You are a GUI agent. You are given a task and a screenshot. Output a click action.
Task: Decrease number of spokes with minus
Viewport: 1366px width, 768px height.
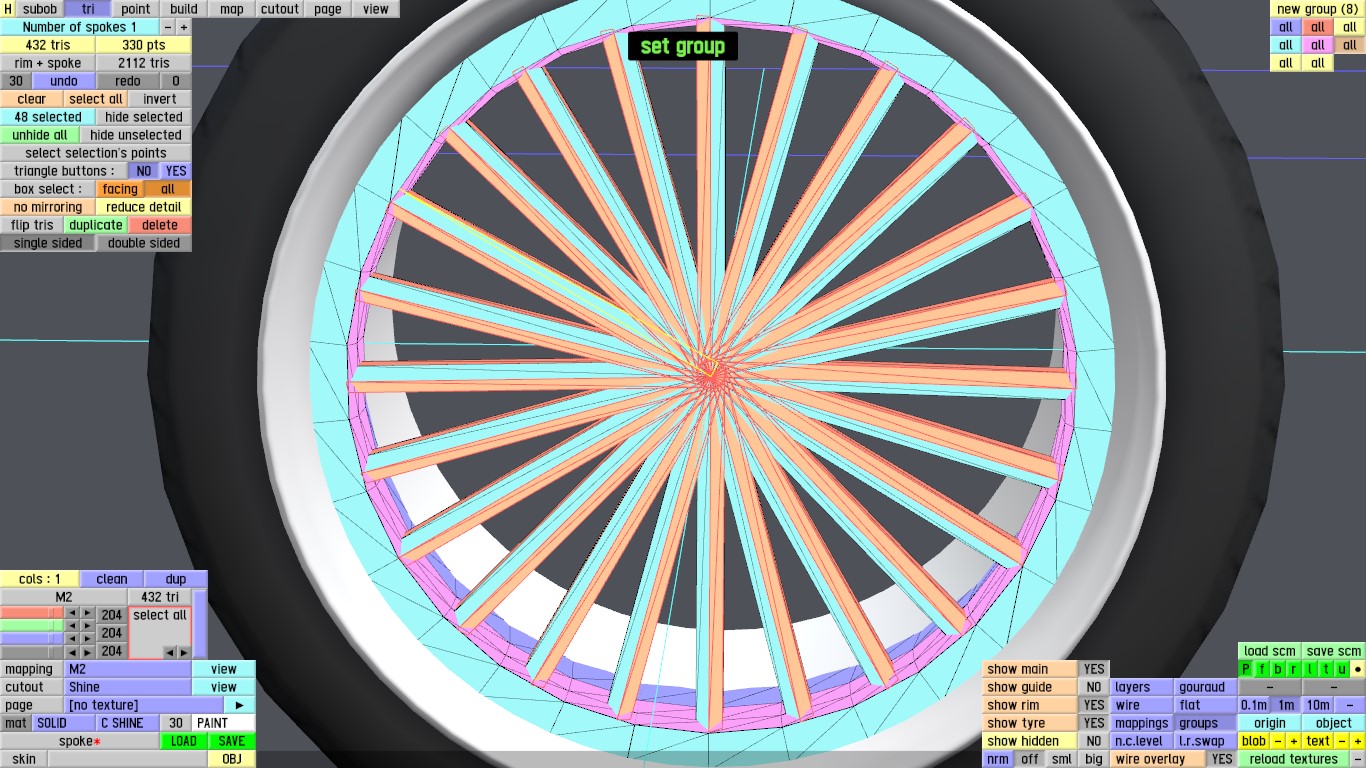[167, 27]
